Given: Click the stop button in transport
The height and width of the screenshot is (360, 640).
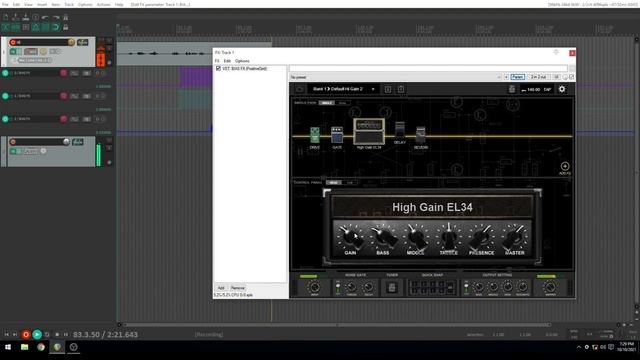Looking at the screenshot, I should coord(57,334).
